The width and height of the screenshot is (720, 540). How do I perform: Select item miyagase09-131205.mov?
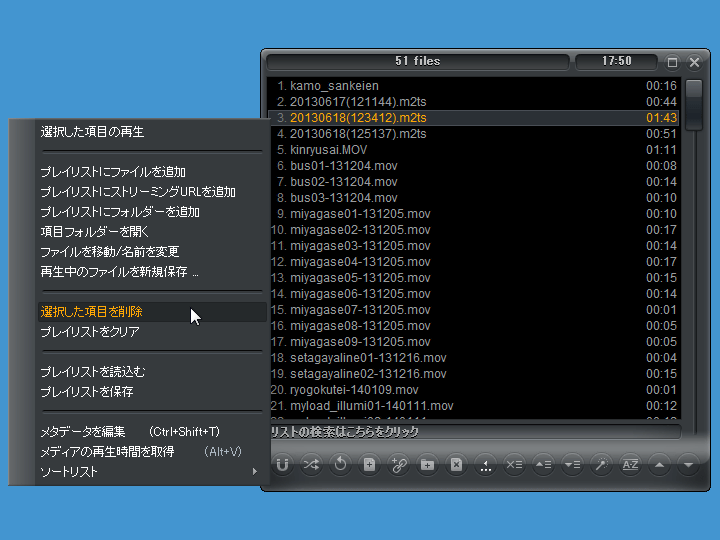tap(474, 342)
